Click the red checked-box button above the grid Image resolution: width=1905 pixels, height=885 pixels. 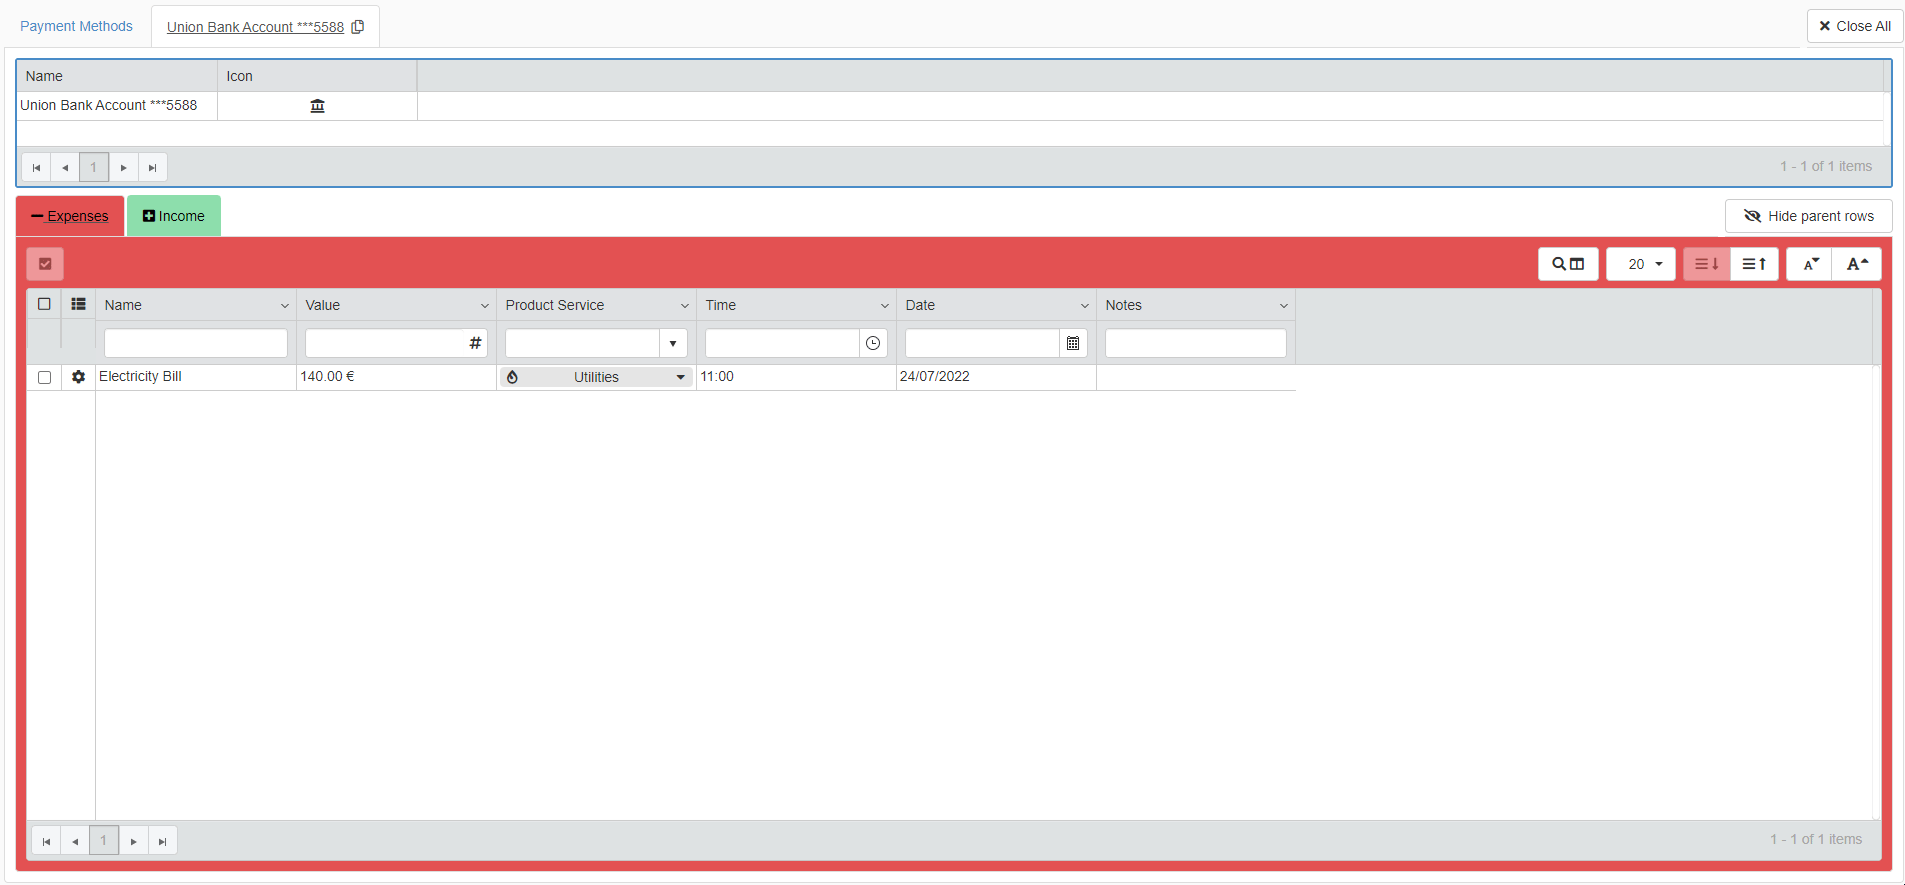click(45, 264)
